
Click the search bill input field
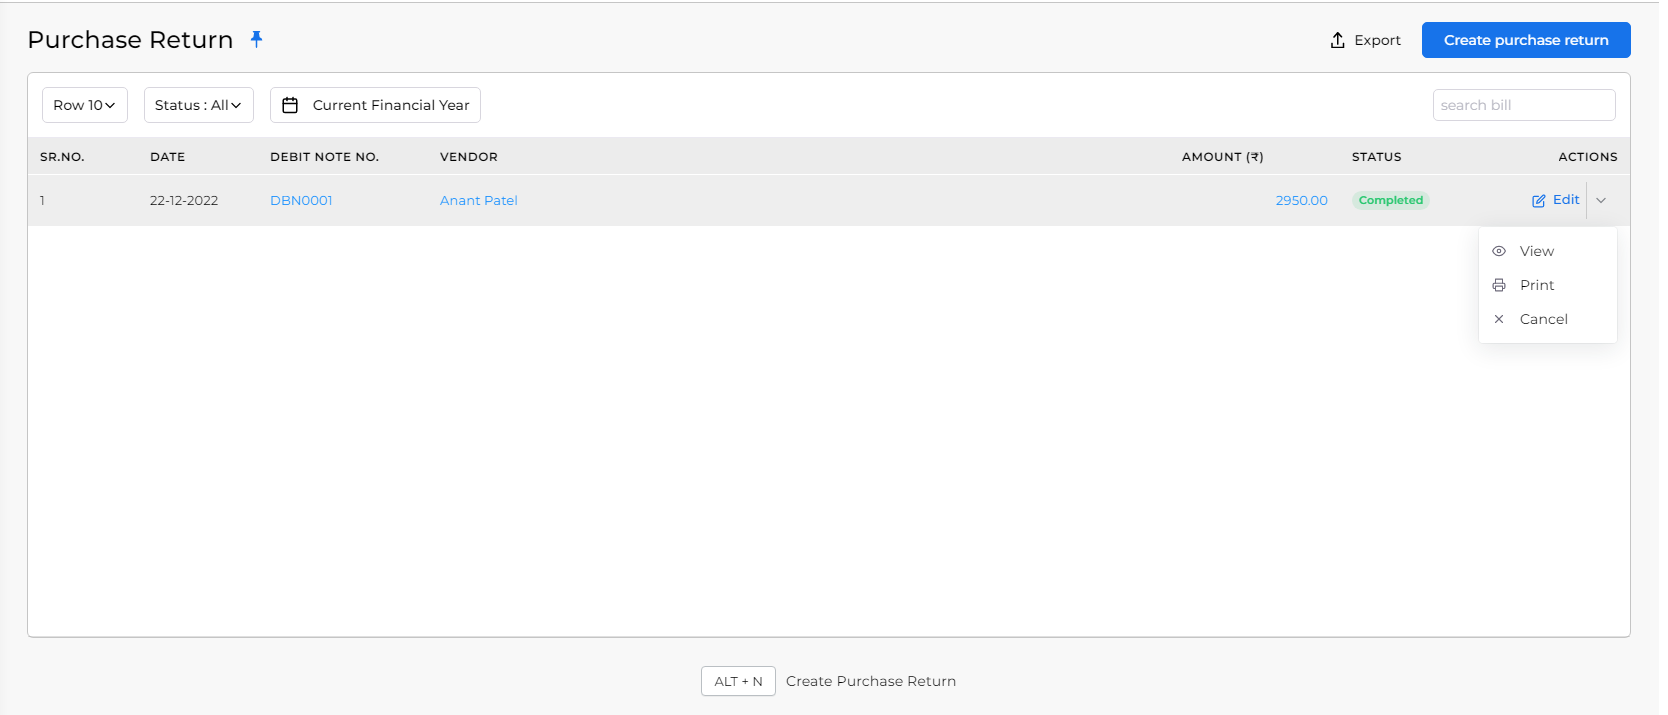coord(1524,105)
